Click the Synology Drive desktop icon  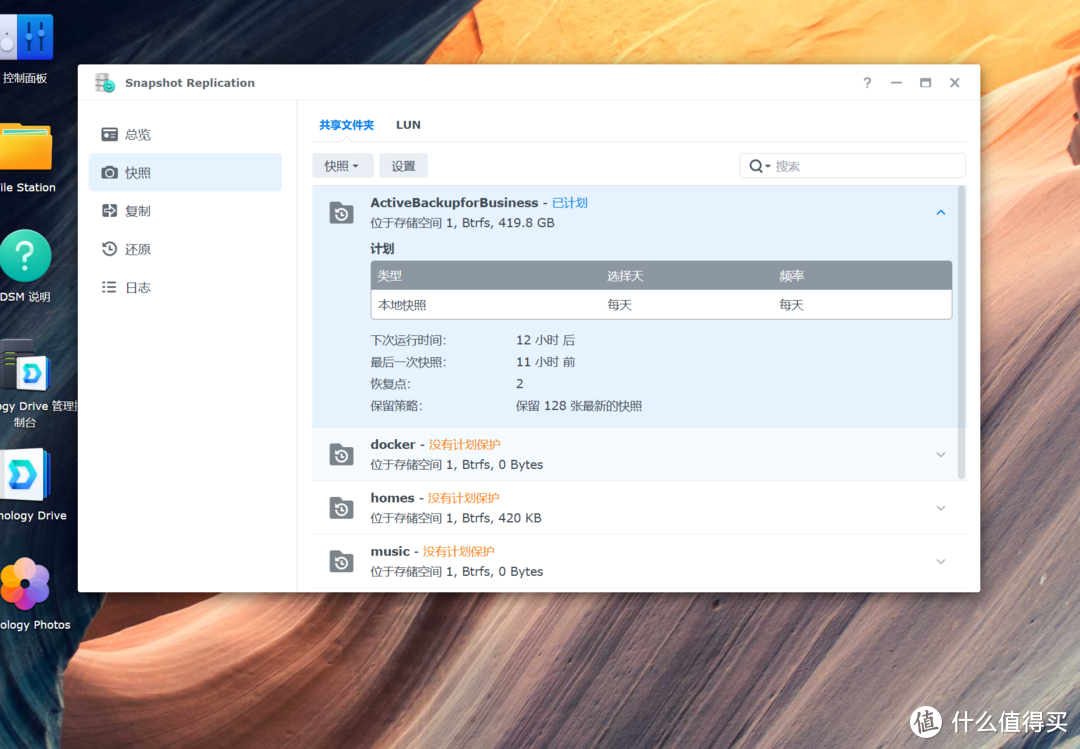(26, 476)
